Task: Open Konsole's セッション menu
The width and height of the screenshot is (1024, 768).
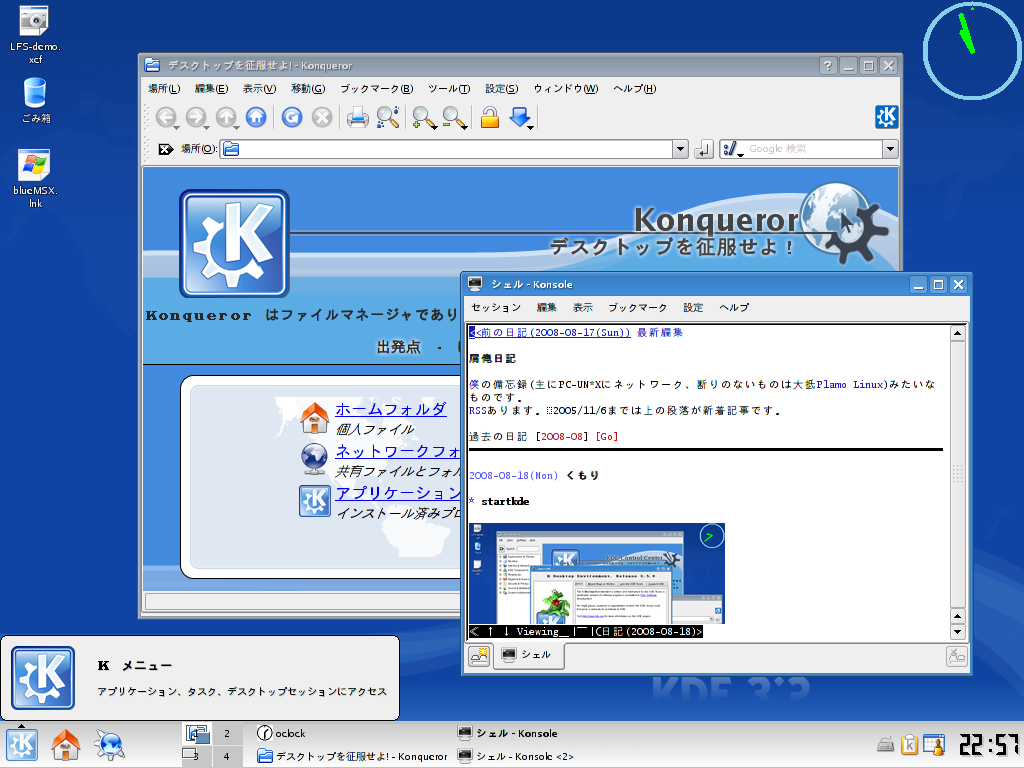Action: 496,308
